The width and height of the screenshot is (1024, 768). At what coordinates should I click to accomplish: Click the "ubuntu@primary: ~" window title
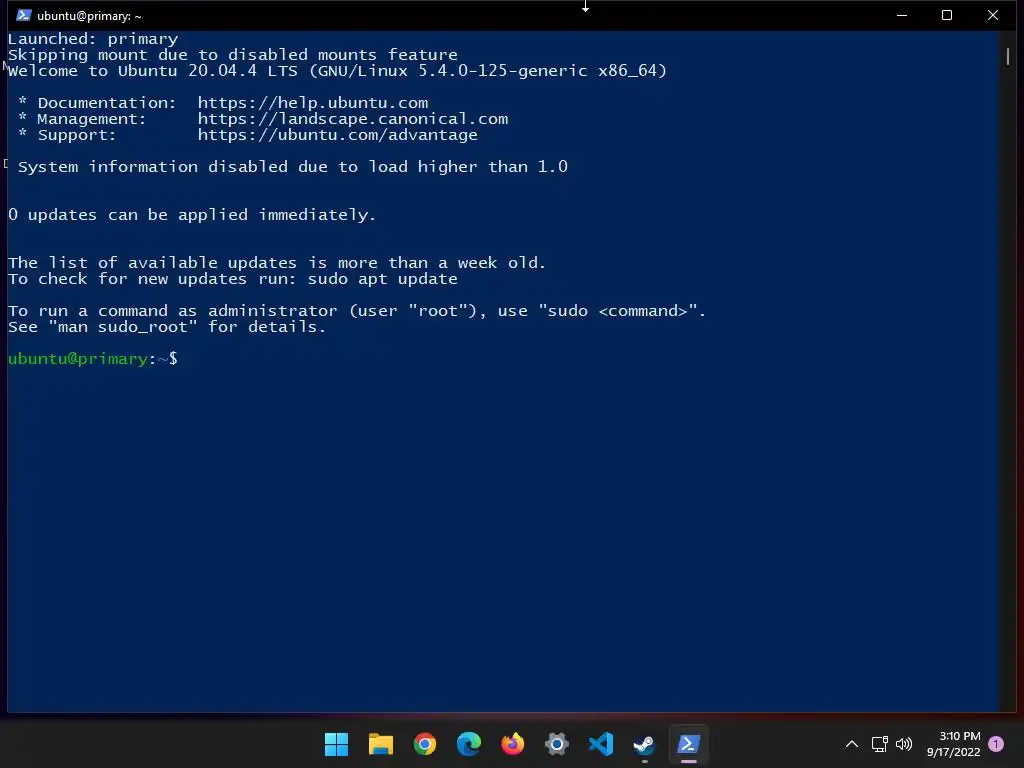[89, 16]
